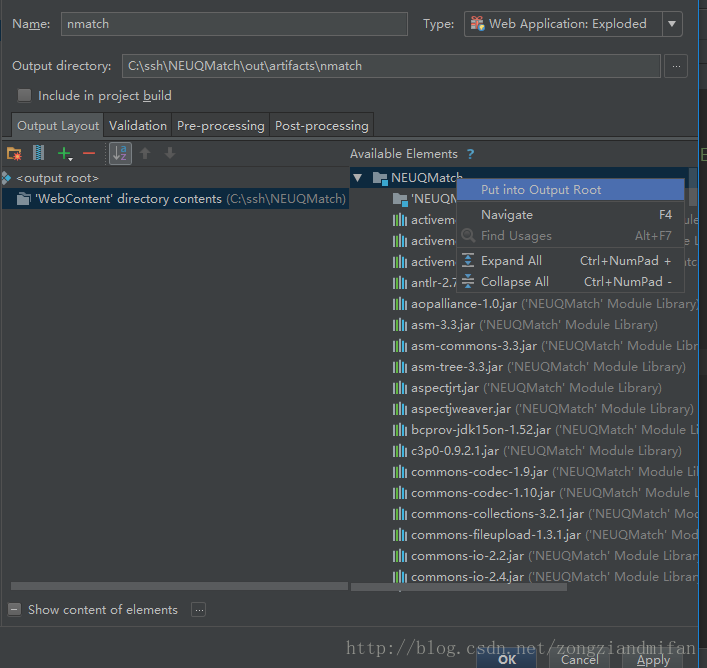
Task: Select 'WebContent' directory contents row
Action: 175,199
